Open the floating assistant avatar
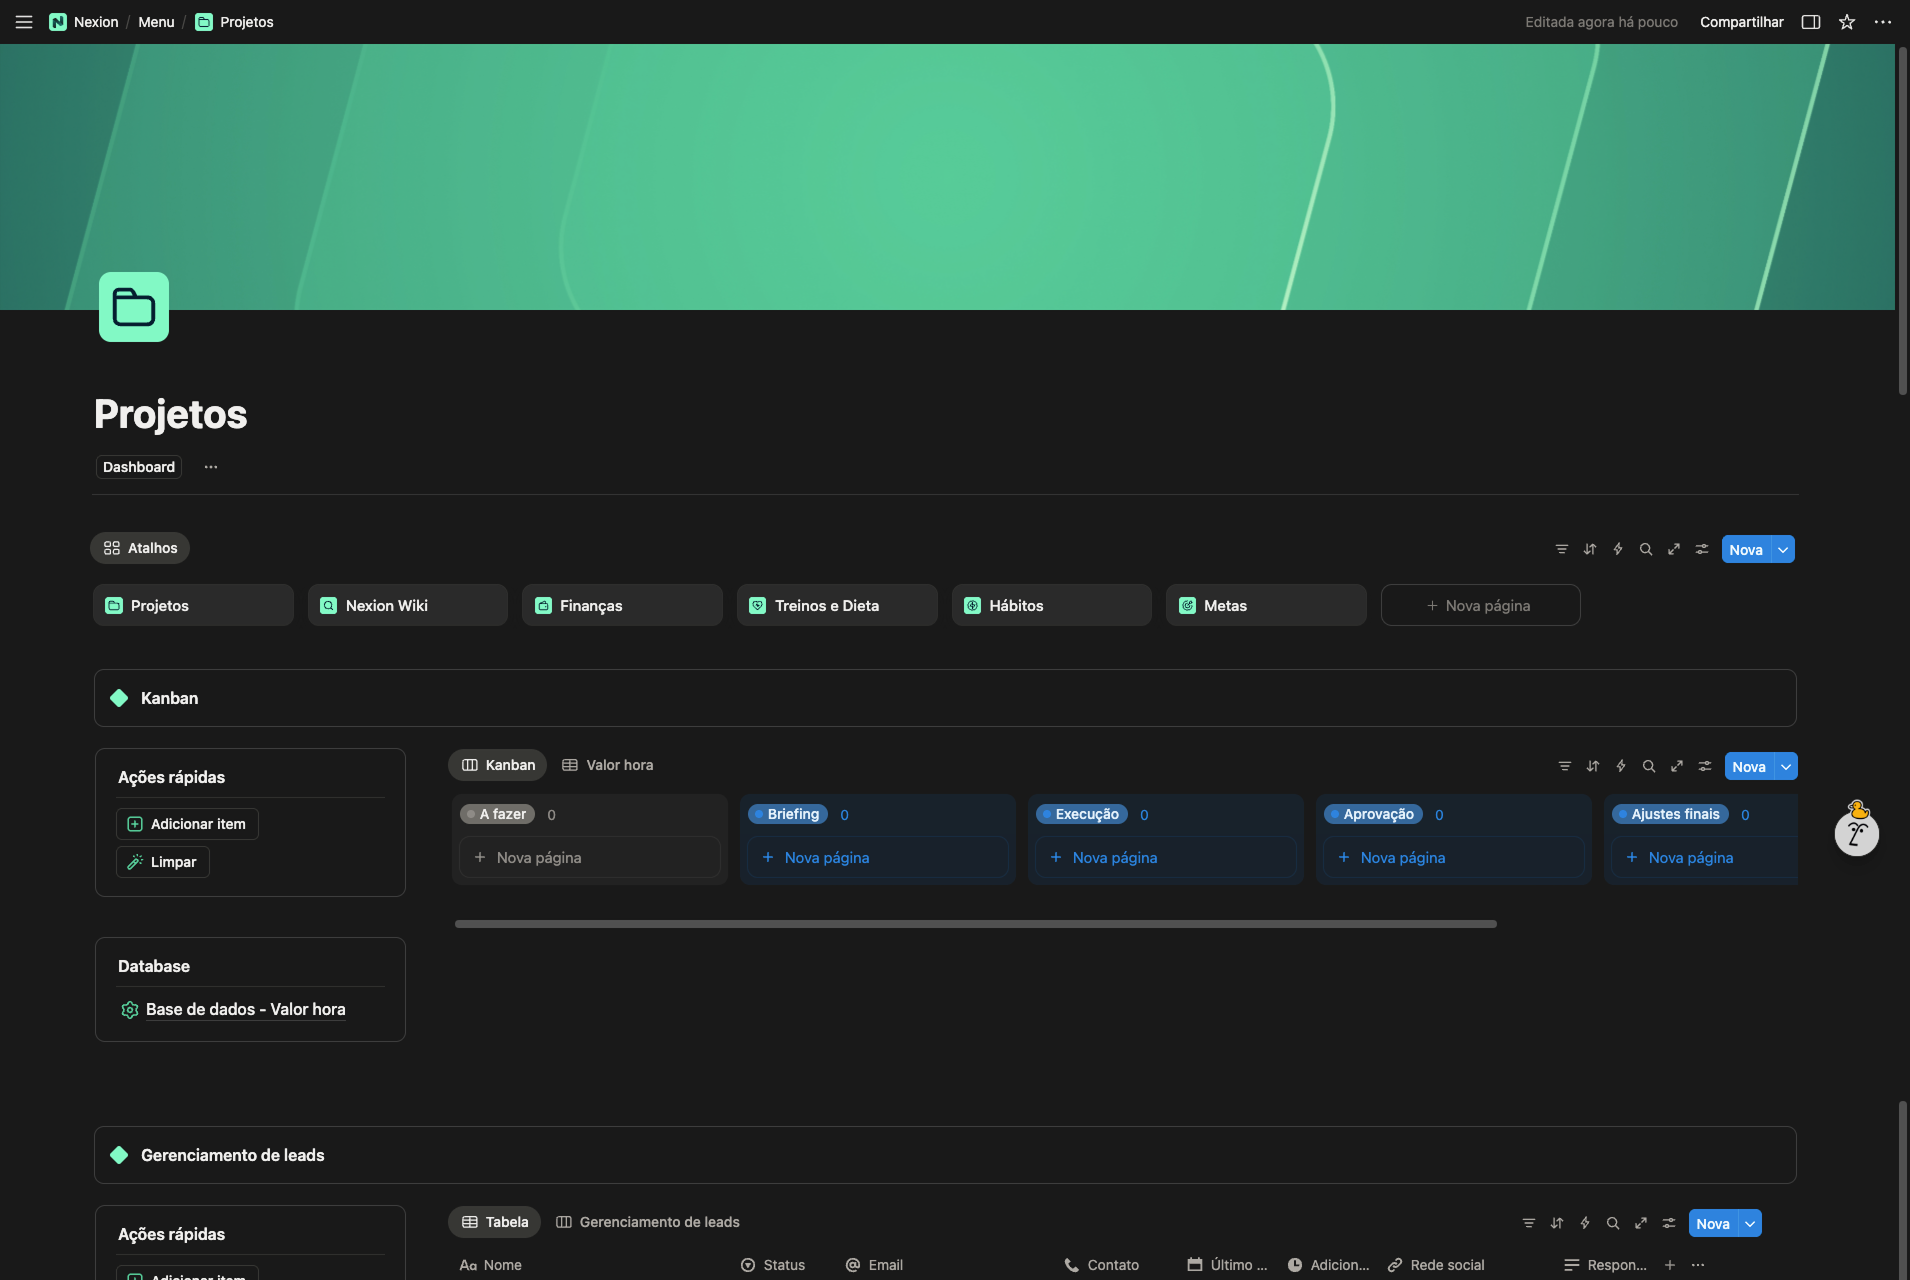 click(x=1857, y=831)
